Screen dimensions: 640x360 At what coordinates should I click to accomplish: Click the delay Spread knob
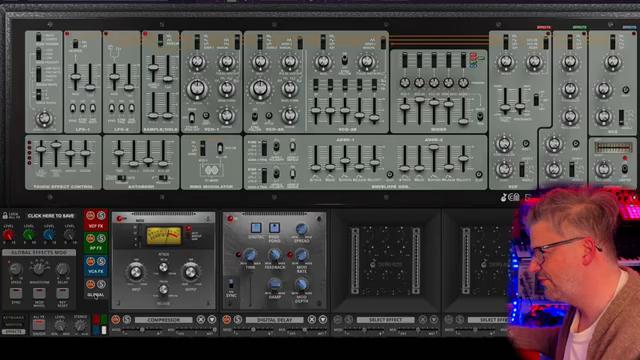302,229
